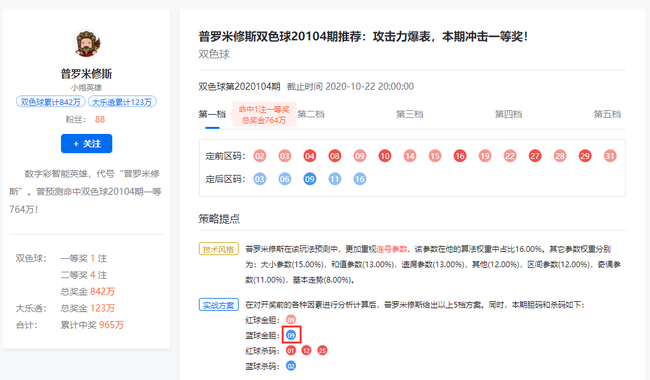Open the 双色球累计842万 badge
The image size is (650, 380).
pos(51,102)
